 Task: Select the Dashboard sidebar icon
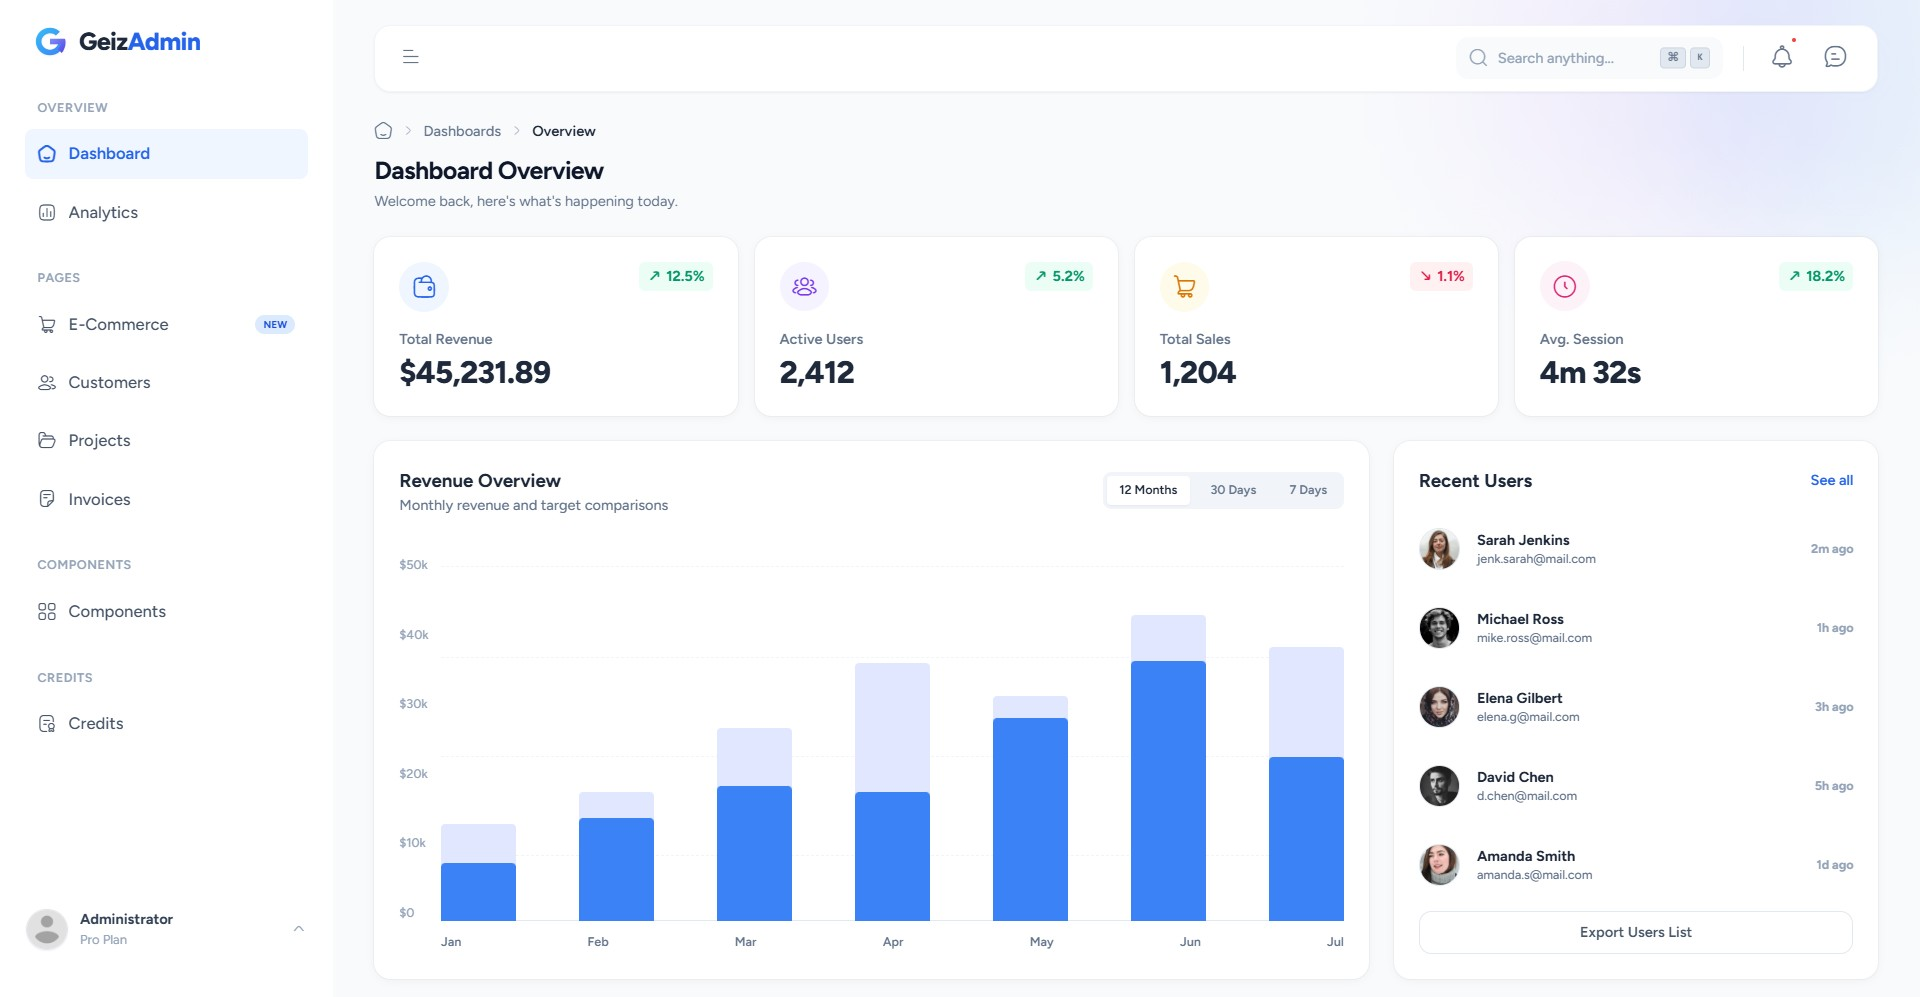(46, 153)
